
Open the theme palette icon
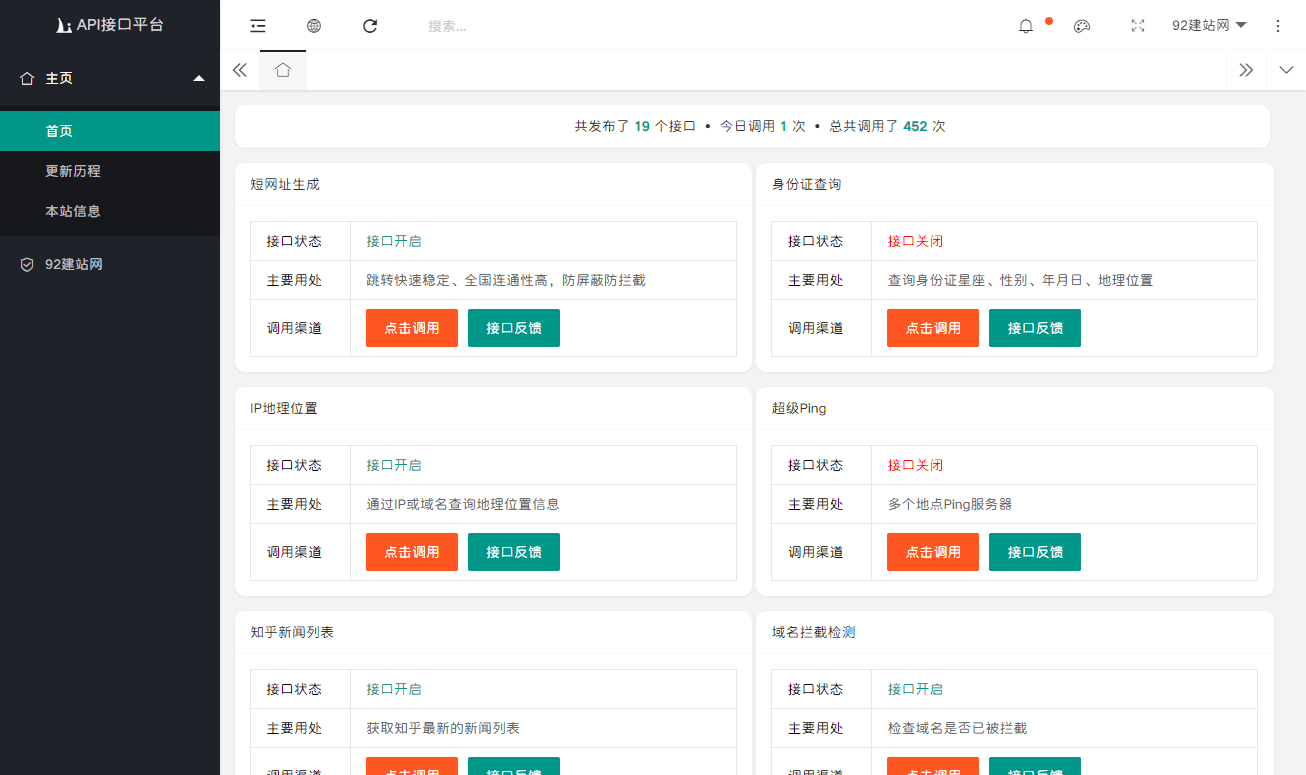[x=1082, y=26]
